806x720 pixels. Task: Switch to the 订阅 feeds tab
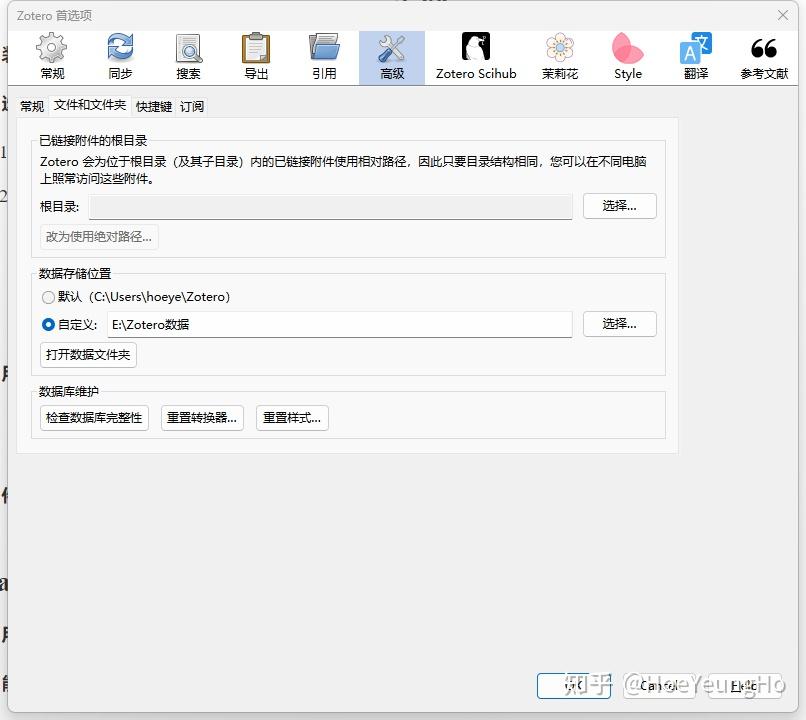tap(192, 106)
